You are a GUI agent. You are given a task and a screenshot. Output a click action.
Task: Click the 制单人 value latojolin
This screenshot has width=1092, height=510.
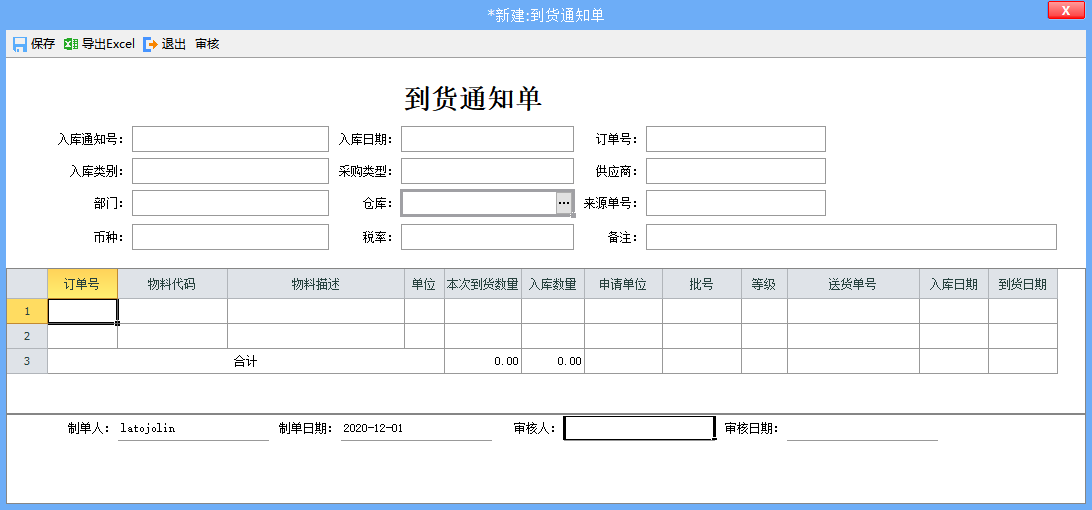click(x=148, y=428)
